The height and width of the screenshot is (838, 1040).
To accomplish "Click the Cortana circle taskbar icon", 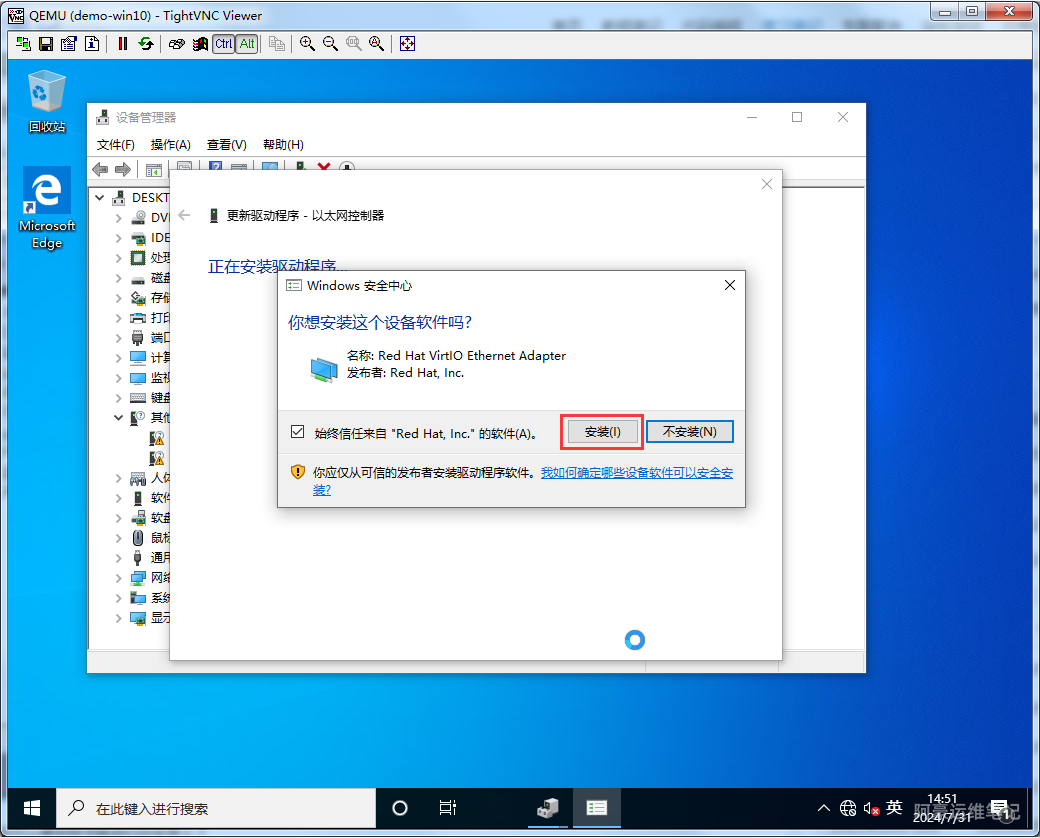I will [x=400, y=808].
